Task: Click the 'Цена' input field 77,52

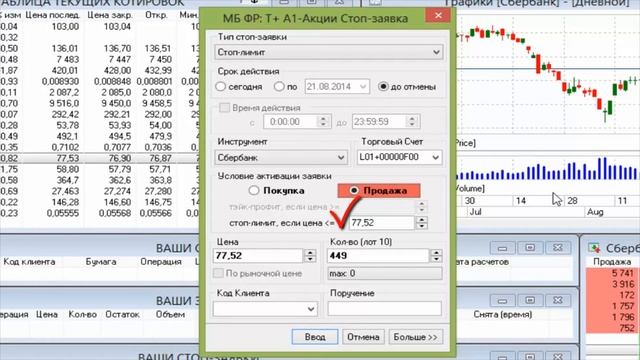Action: point(258,256)
